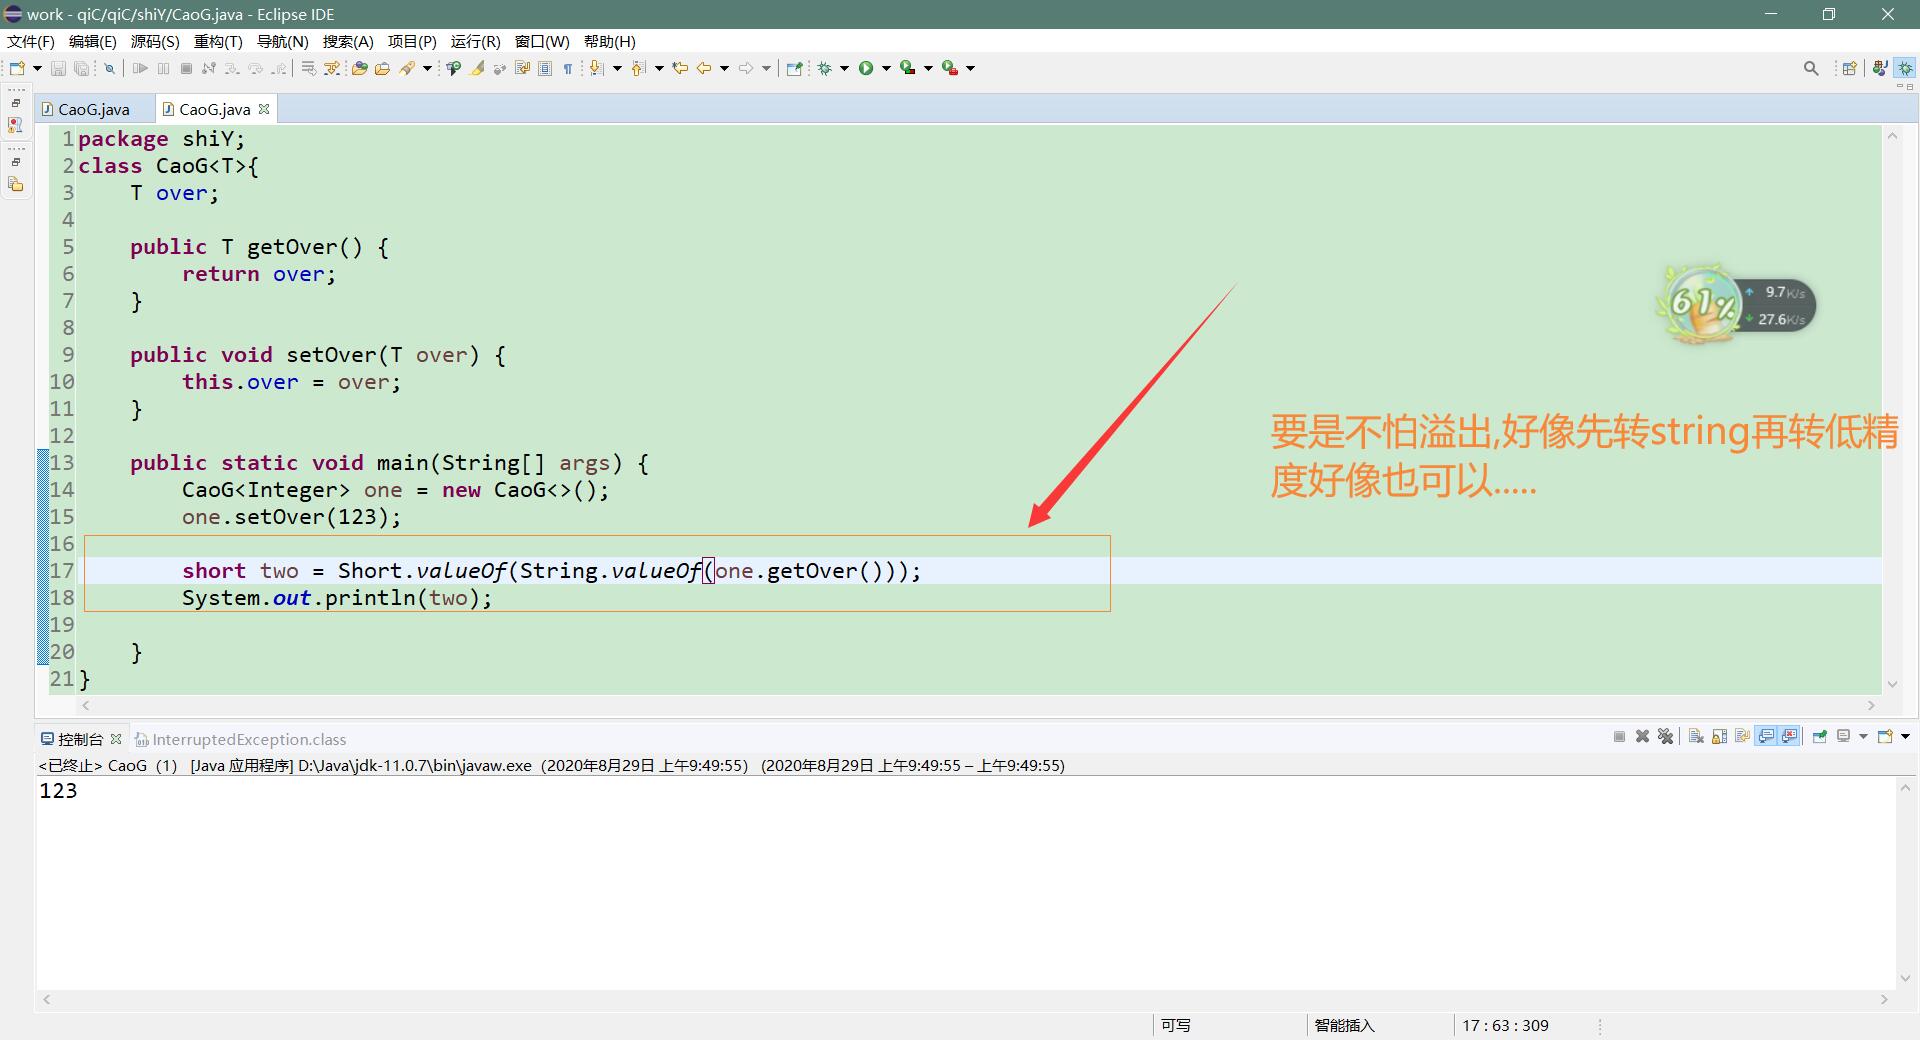The image size is (1920, 1040).
Task: Create new item with New toolbar icon
Action: click(x=17, y=68)
